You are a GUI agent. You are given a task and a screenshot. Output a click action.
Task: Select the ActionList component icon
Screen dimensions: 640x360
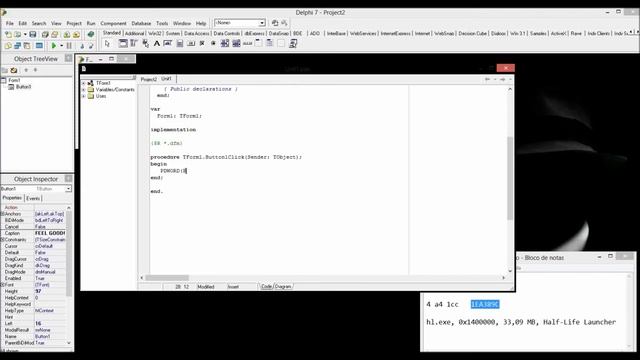coord(293,43)
